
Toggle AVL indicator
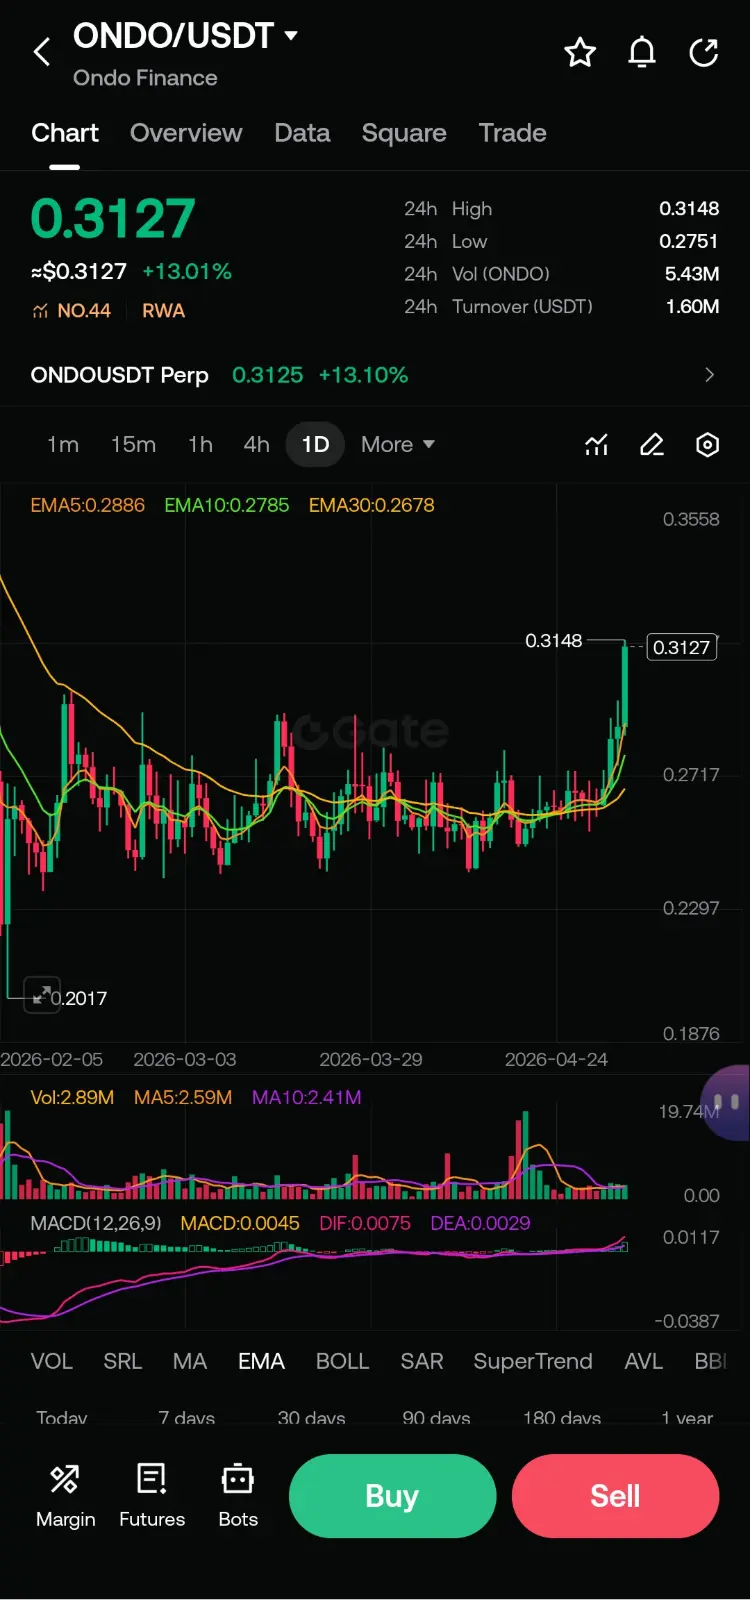point(643,1361)
